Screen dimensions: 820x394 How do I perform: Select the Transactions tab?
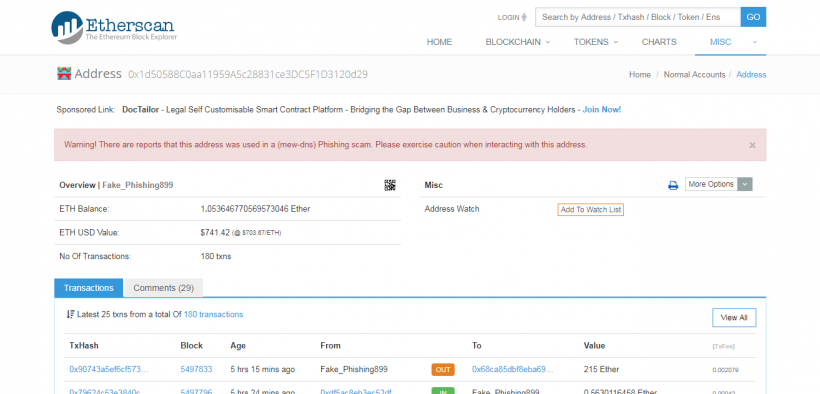[89, 288]
